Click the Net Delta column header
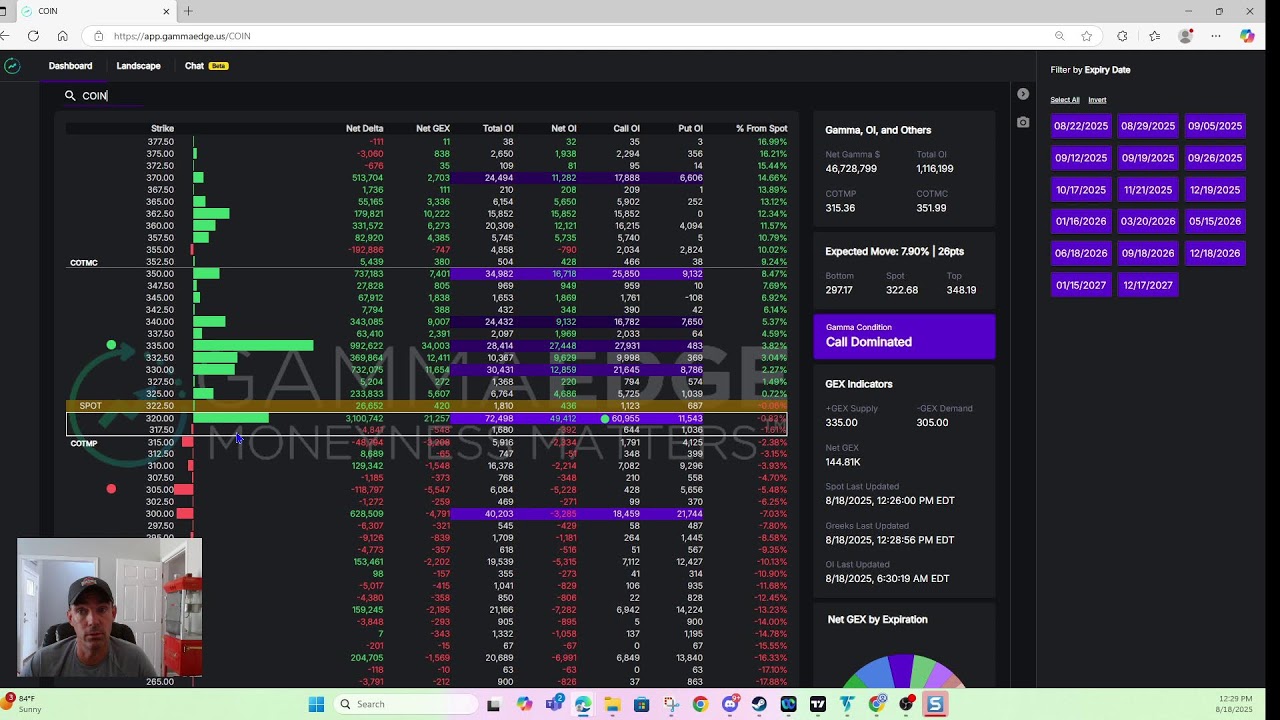The image size is (1280, 720). 364,129
